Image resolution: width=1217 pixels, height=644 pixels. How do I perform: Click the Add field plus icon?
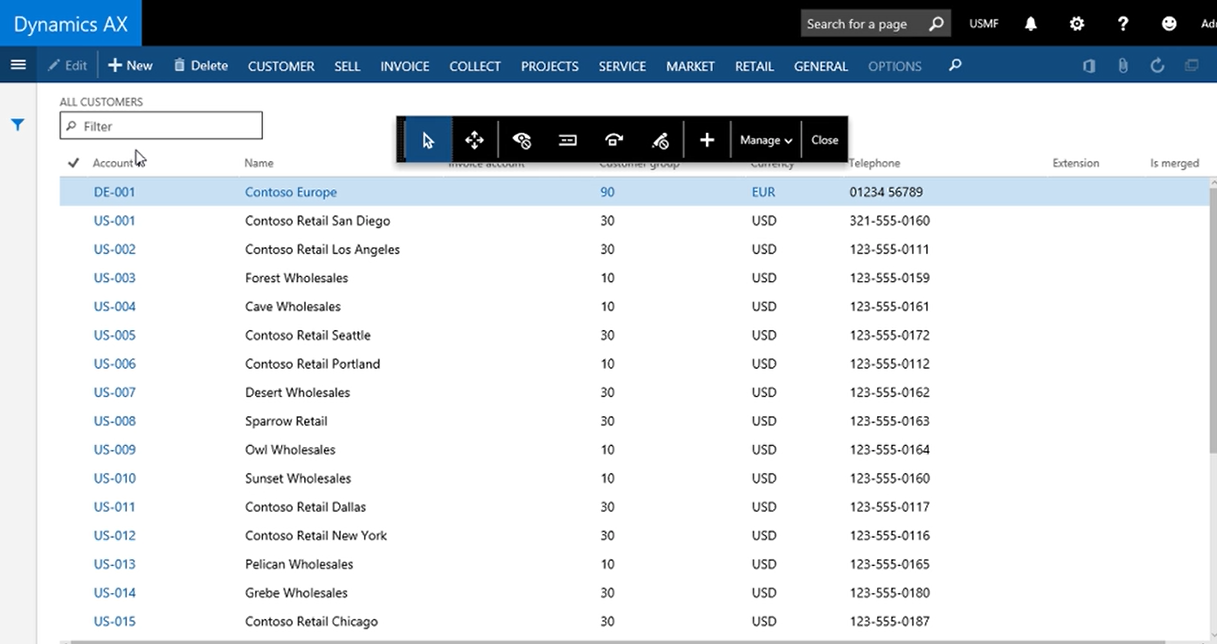(707, 140)
